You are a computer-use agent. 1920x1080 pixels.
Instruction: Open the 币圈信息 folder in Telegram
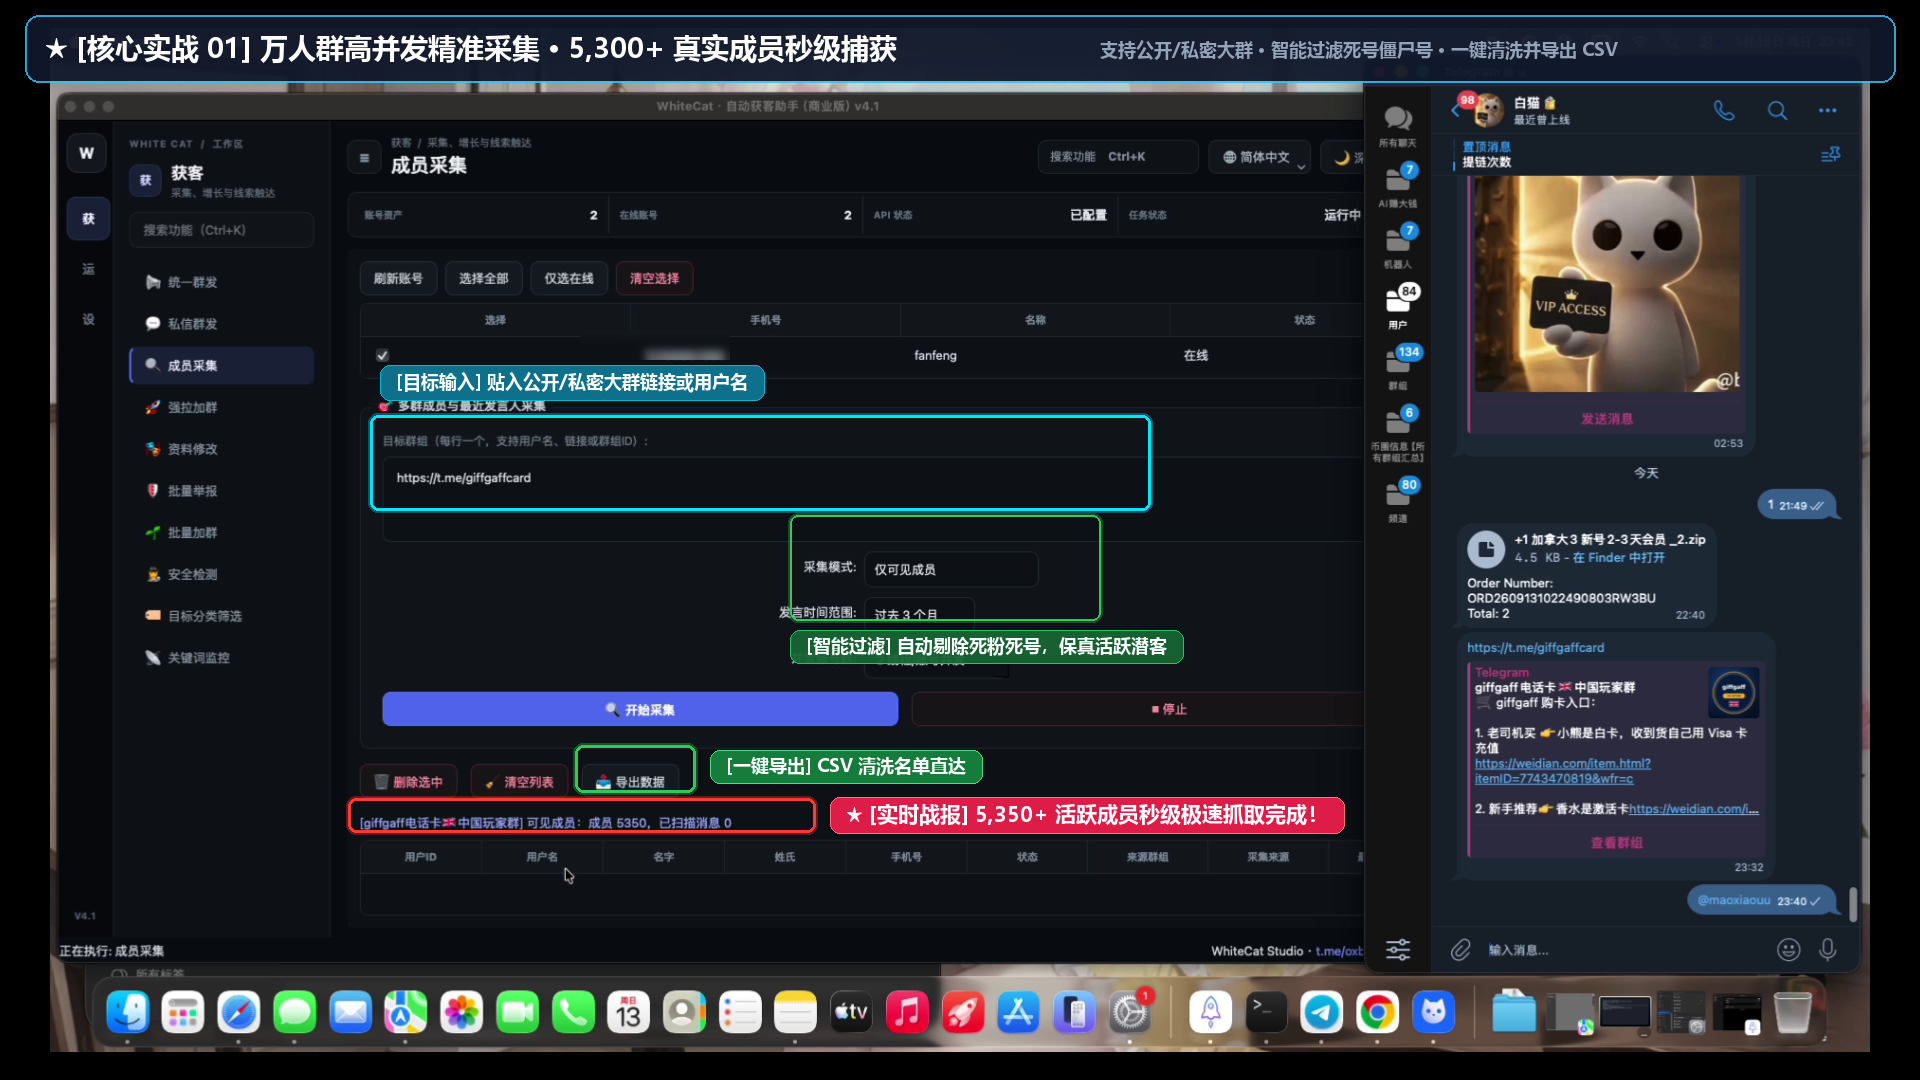pos(1397,434)
